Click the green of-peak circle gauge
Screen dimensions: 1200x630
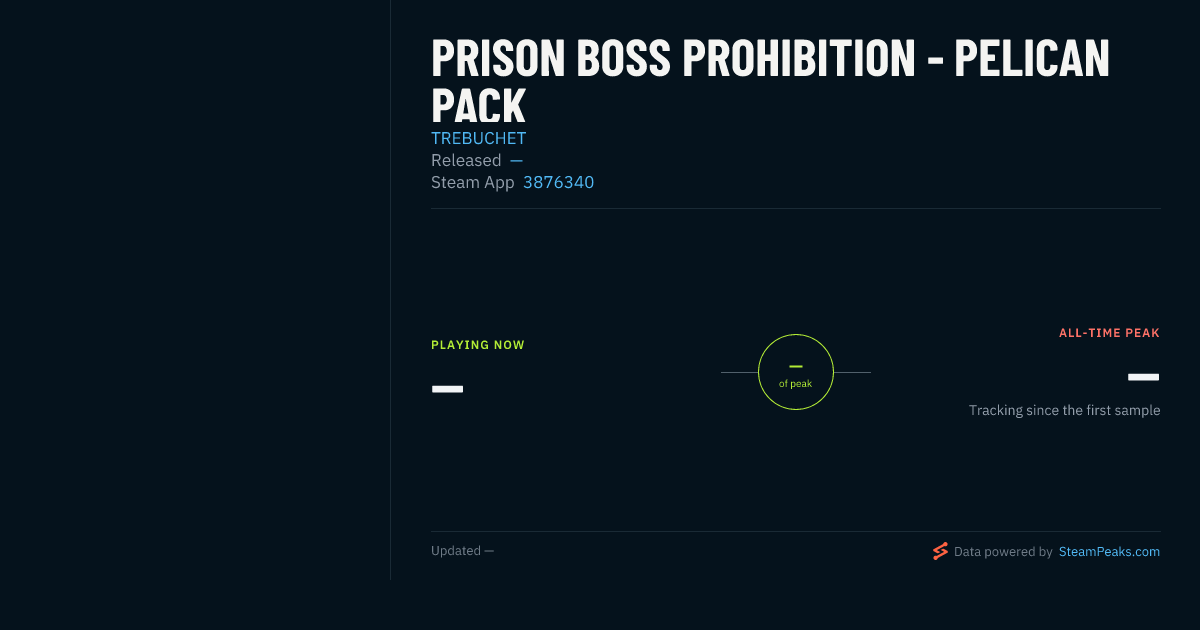click(796, 372)
